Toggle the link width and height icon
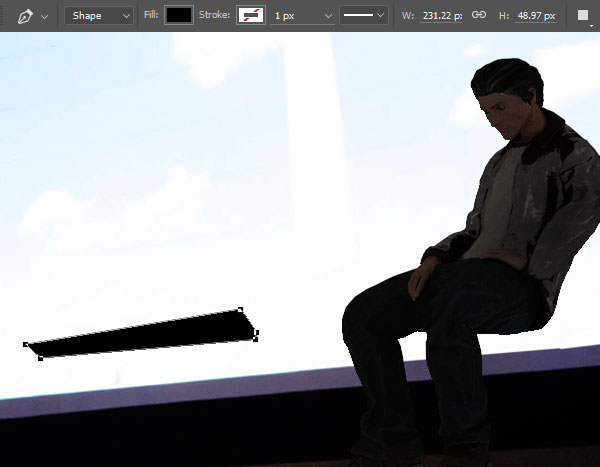The height and width of the screenshot is (467, 600). (x=479, y=15)
